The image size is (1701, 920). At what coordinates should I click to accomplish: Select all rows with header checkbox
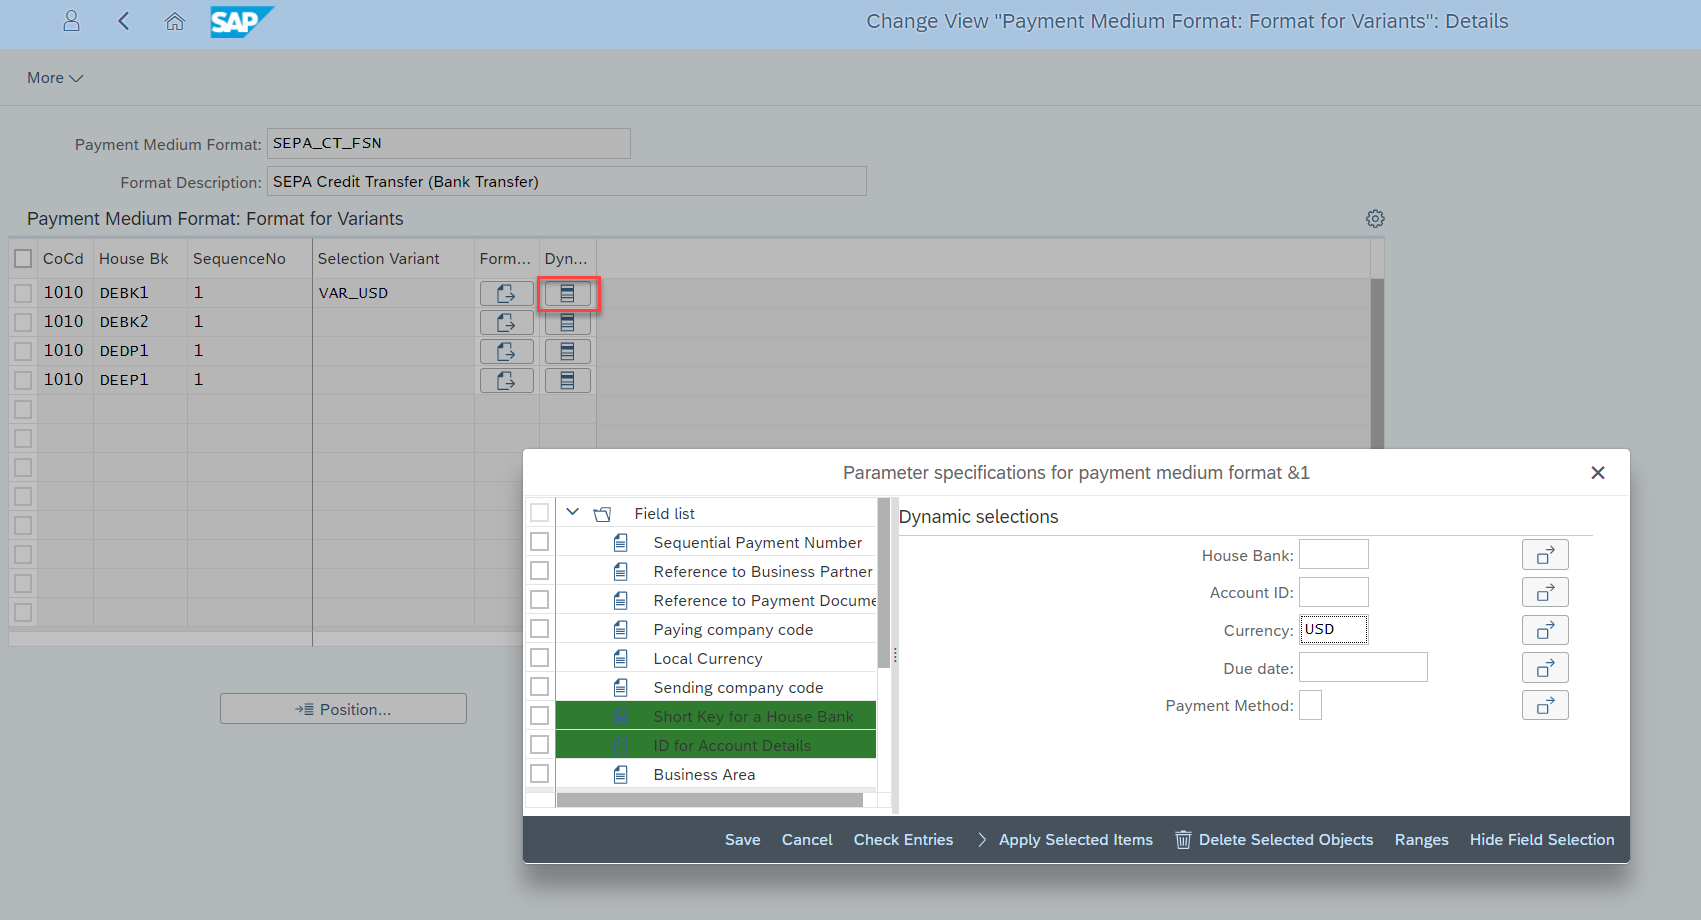tap(23, 259)
